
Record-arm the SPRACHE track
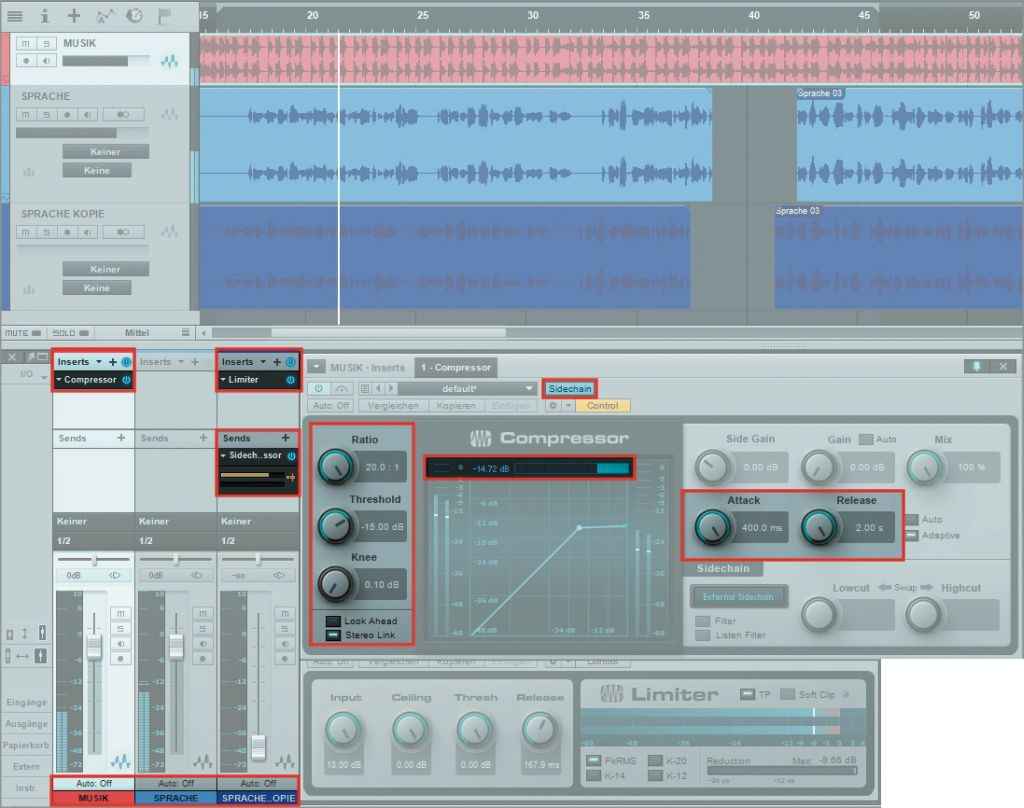pyautogui.click(x=67, y=114)
